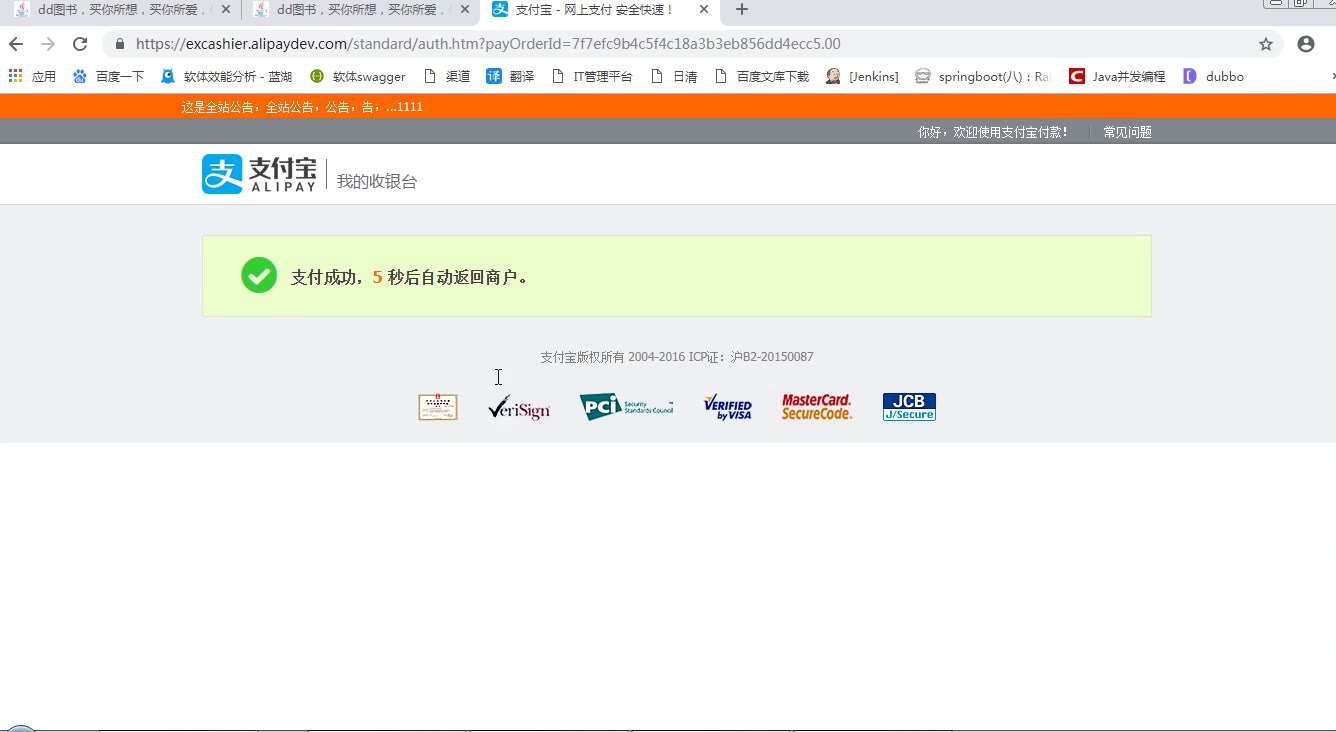Open the 软体swagger bookmark
Viewport: 1336px width, 732px height.
tap(357, 76)
